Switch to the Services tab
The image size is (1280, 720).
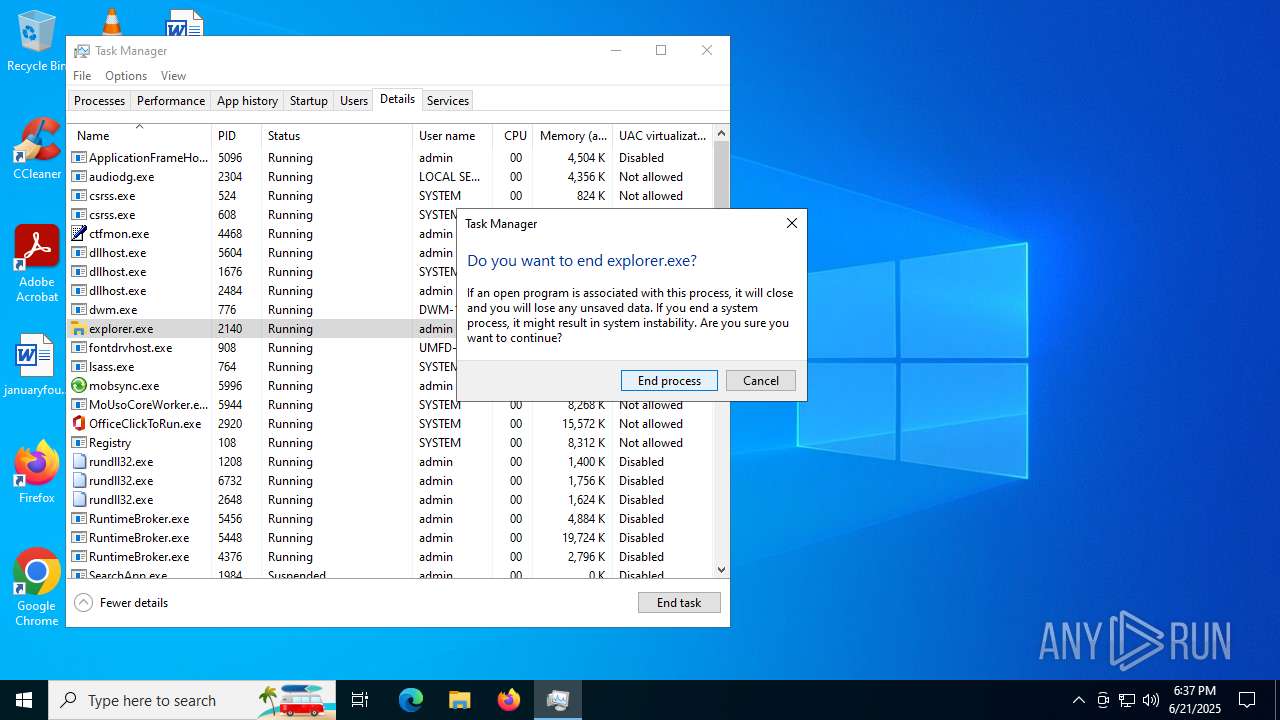click(447, 101)
